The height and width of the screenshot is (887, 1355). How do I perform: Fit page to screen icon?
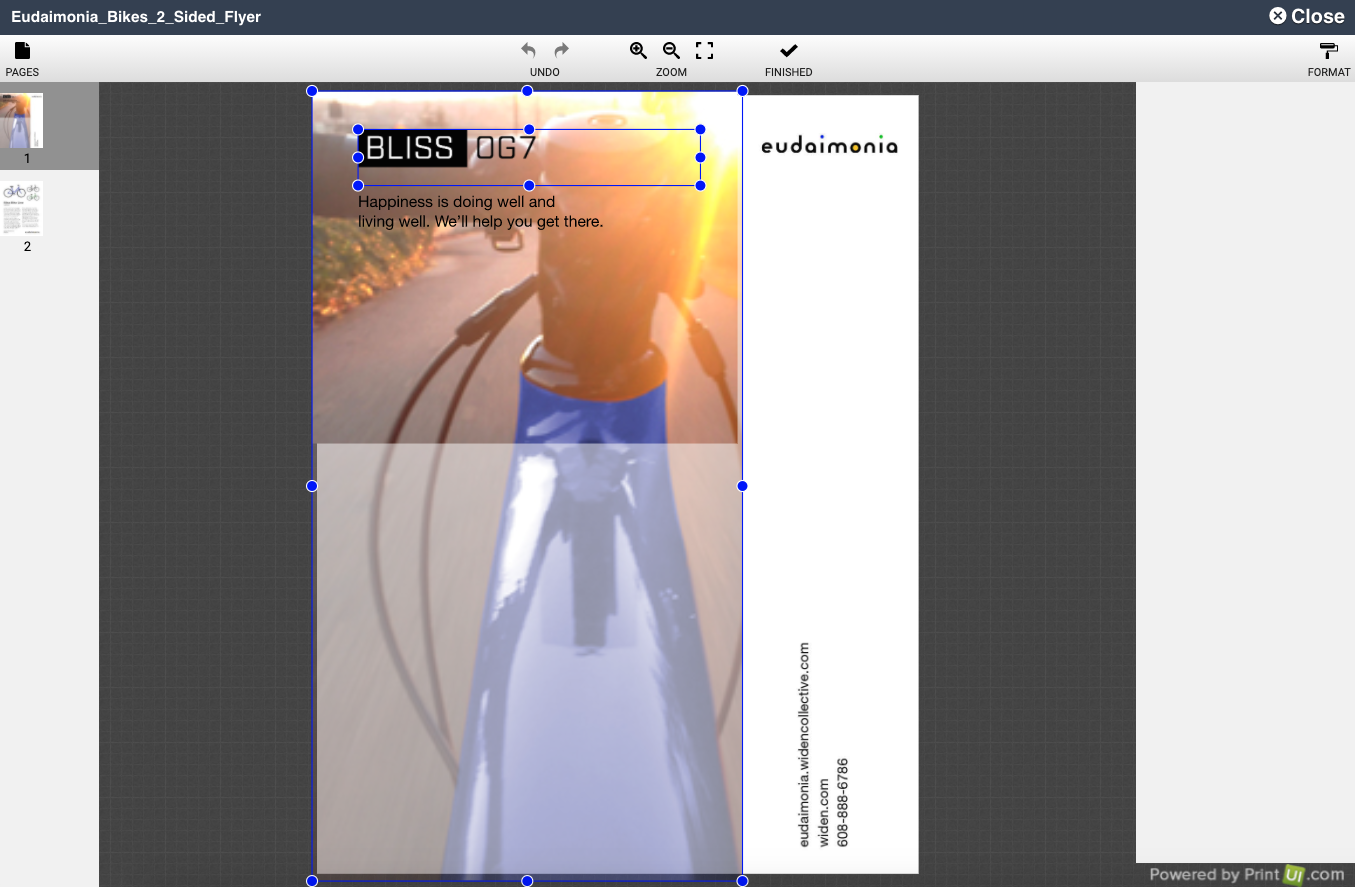pyautogui.click(x=705, y=51)
